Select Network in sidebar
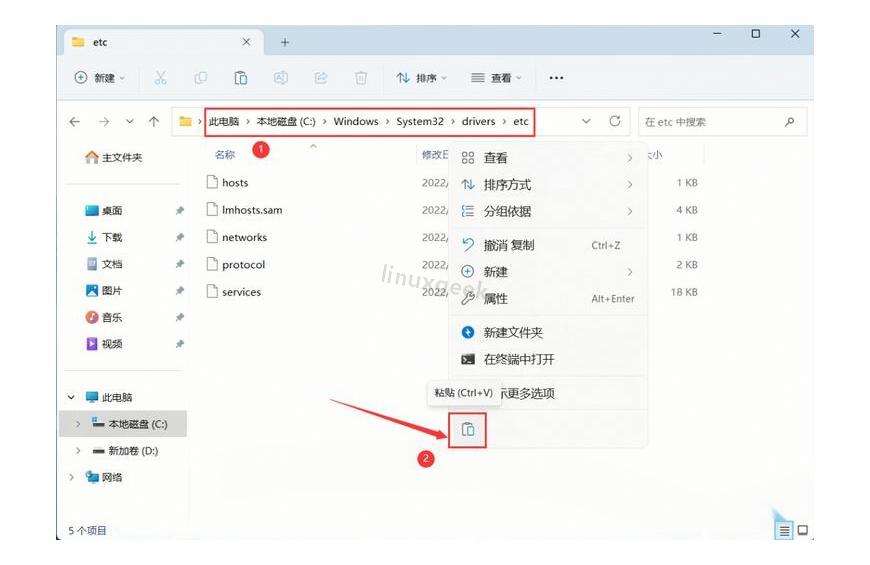The height and width of the screenshot is (565, 870). click(x=104, y=477)
